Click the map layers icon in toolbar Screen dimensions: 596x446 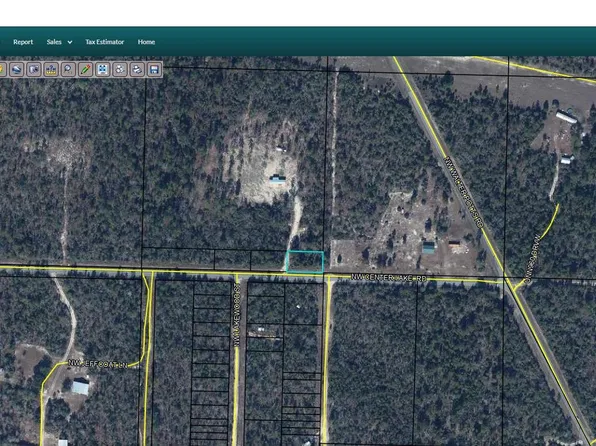17,69
